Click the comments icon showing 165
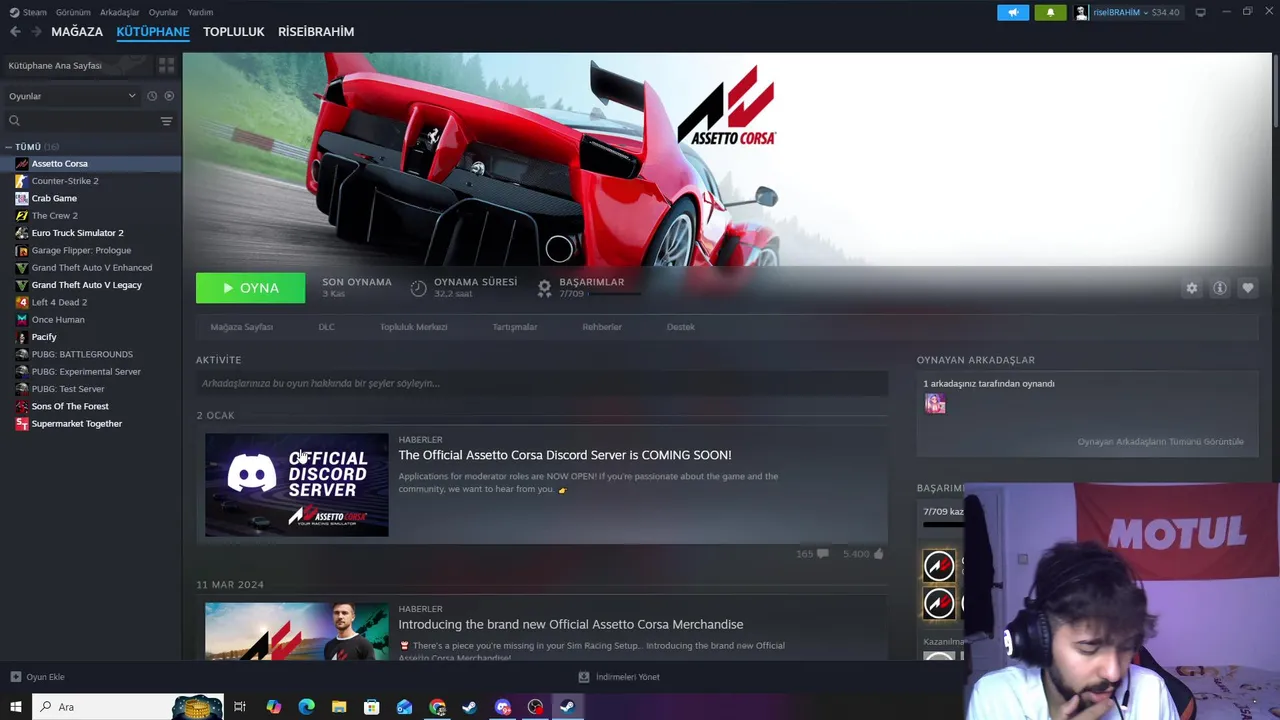The width and height of the screenshot is (1280, 720). pyautogui.click(x=822, y=554)
